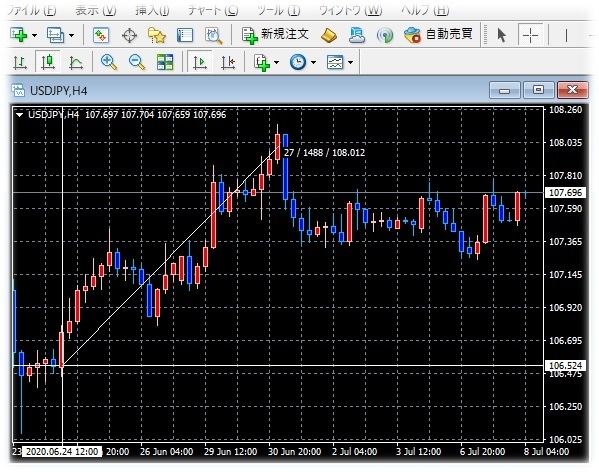Expand the Indicators dropdown arrow
This screenshot has height=472, width=599.
(x=276, y=62)
